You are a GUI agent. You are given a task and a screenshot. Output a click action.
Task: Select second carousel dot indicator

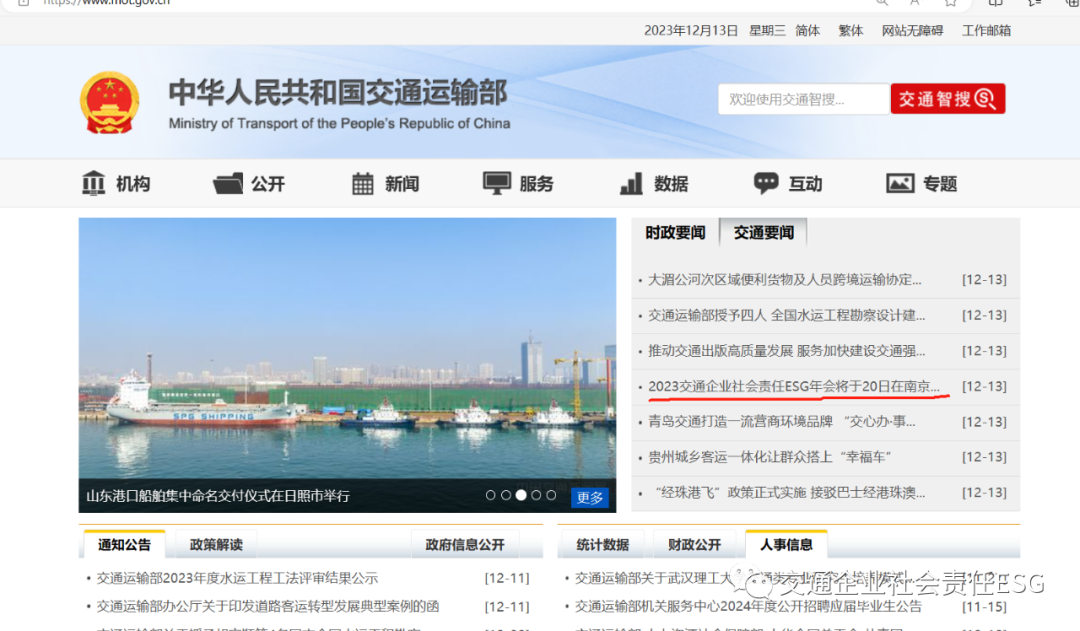click(x=506, y=495)
